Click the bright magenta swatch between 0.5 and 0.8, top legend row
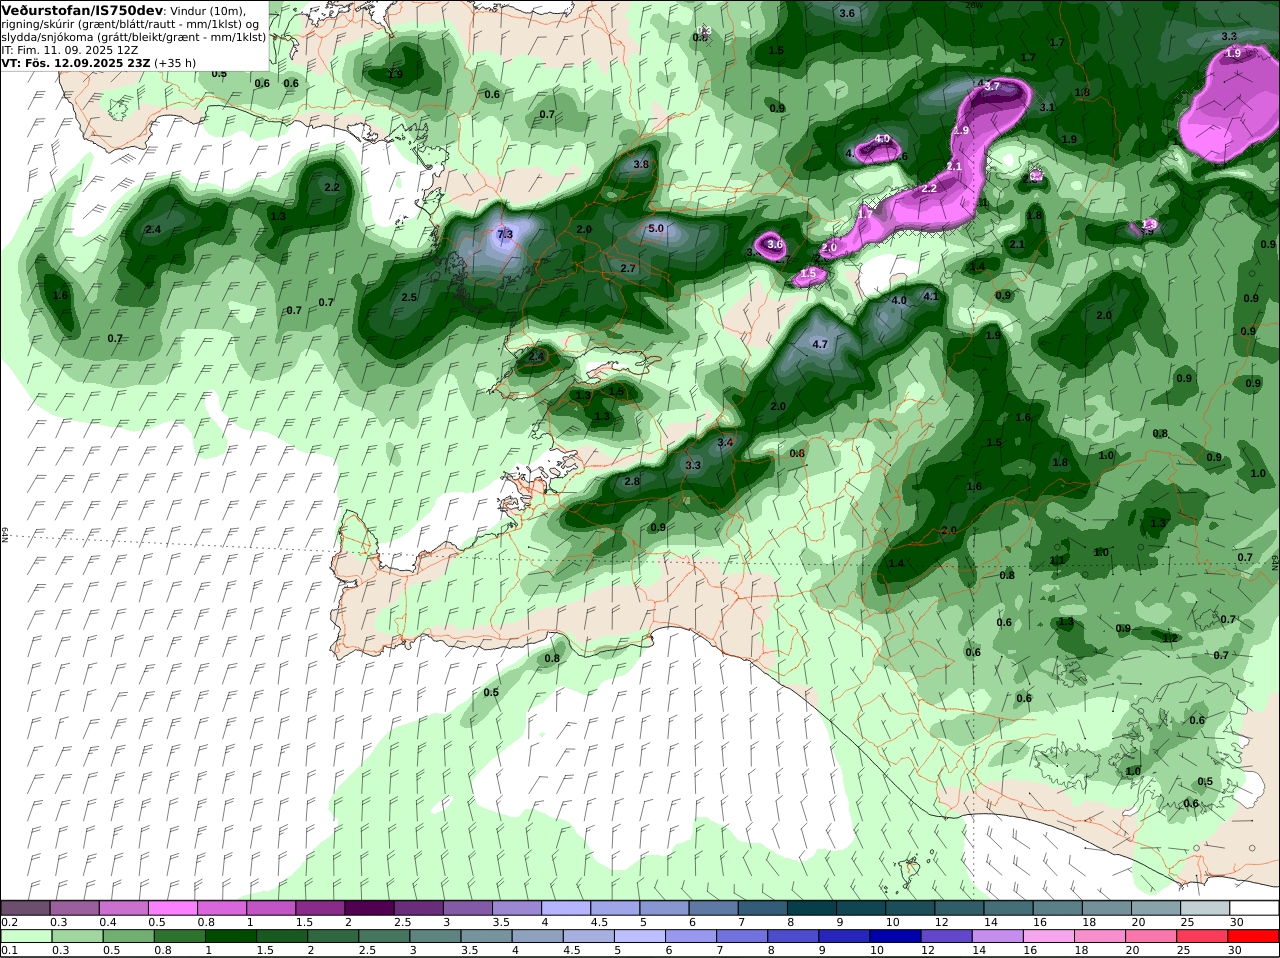This screenshot has width=1280, height=958. click(x=172, y=907)
